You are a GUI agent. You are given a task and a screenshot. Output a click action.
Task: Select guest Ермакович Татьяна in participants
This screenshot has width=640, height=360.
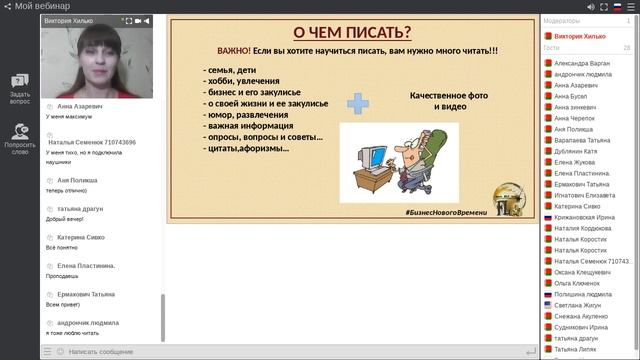[x=581, y=184]
